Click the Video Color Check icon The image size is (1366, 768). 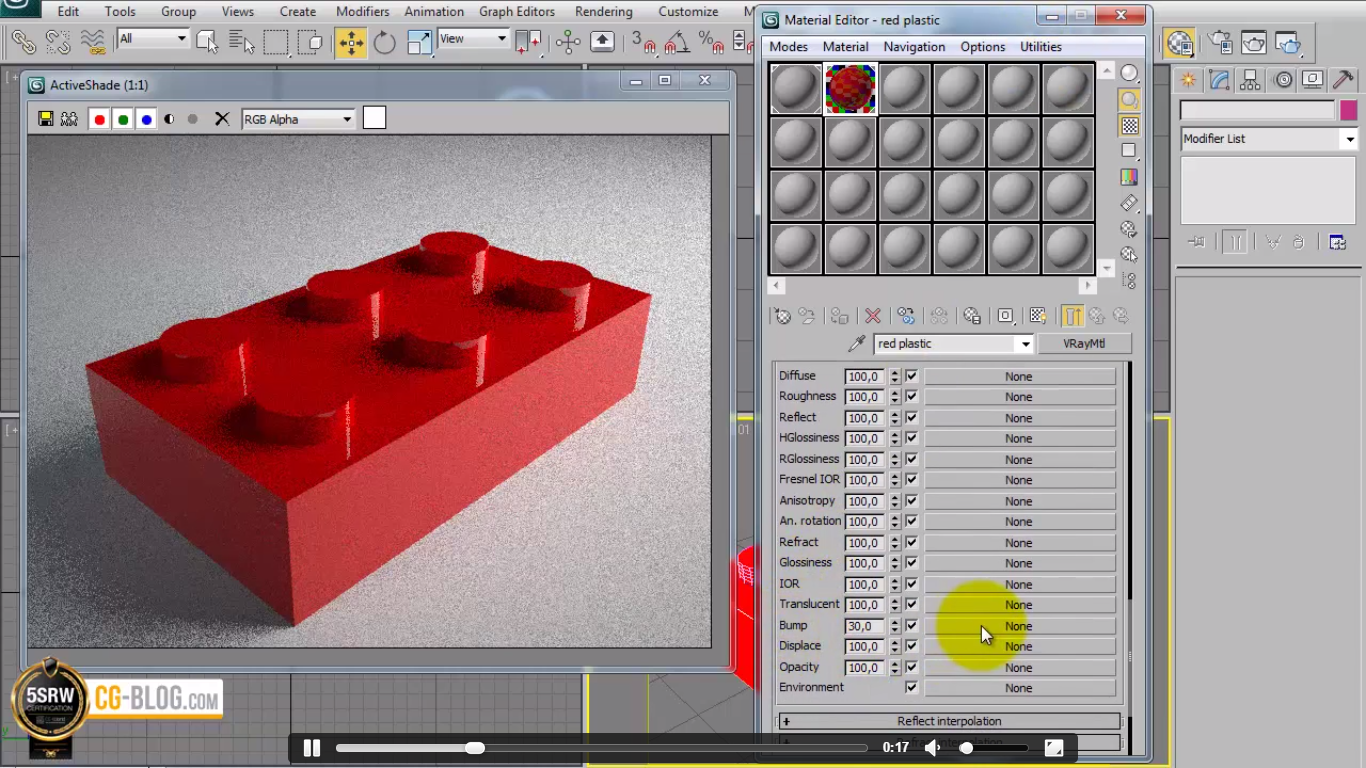(x=1129, y=177)
